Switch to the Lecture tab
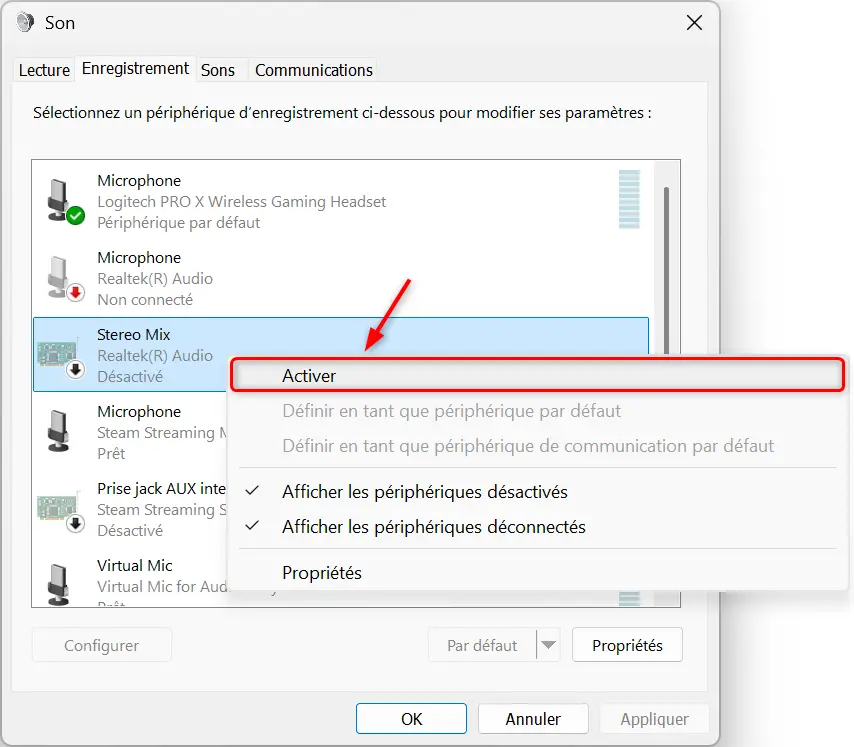 (x=44, y=70)
